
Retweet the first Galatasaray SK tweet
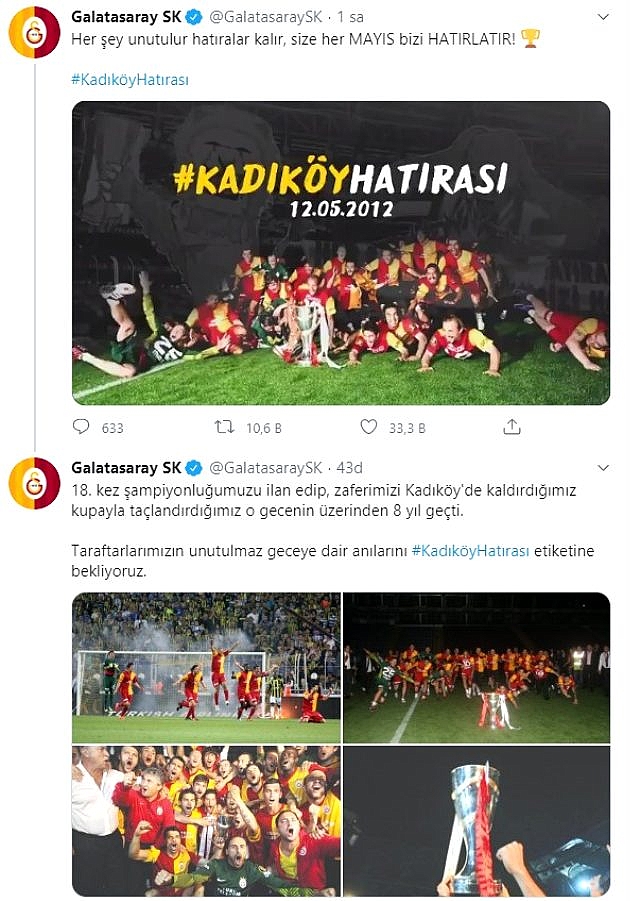click(x=224, y=427)
